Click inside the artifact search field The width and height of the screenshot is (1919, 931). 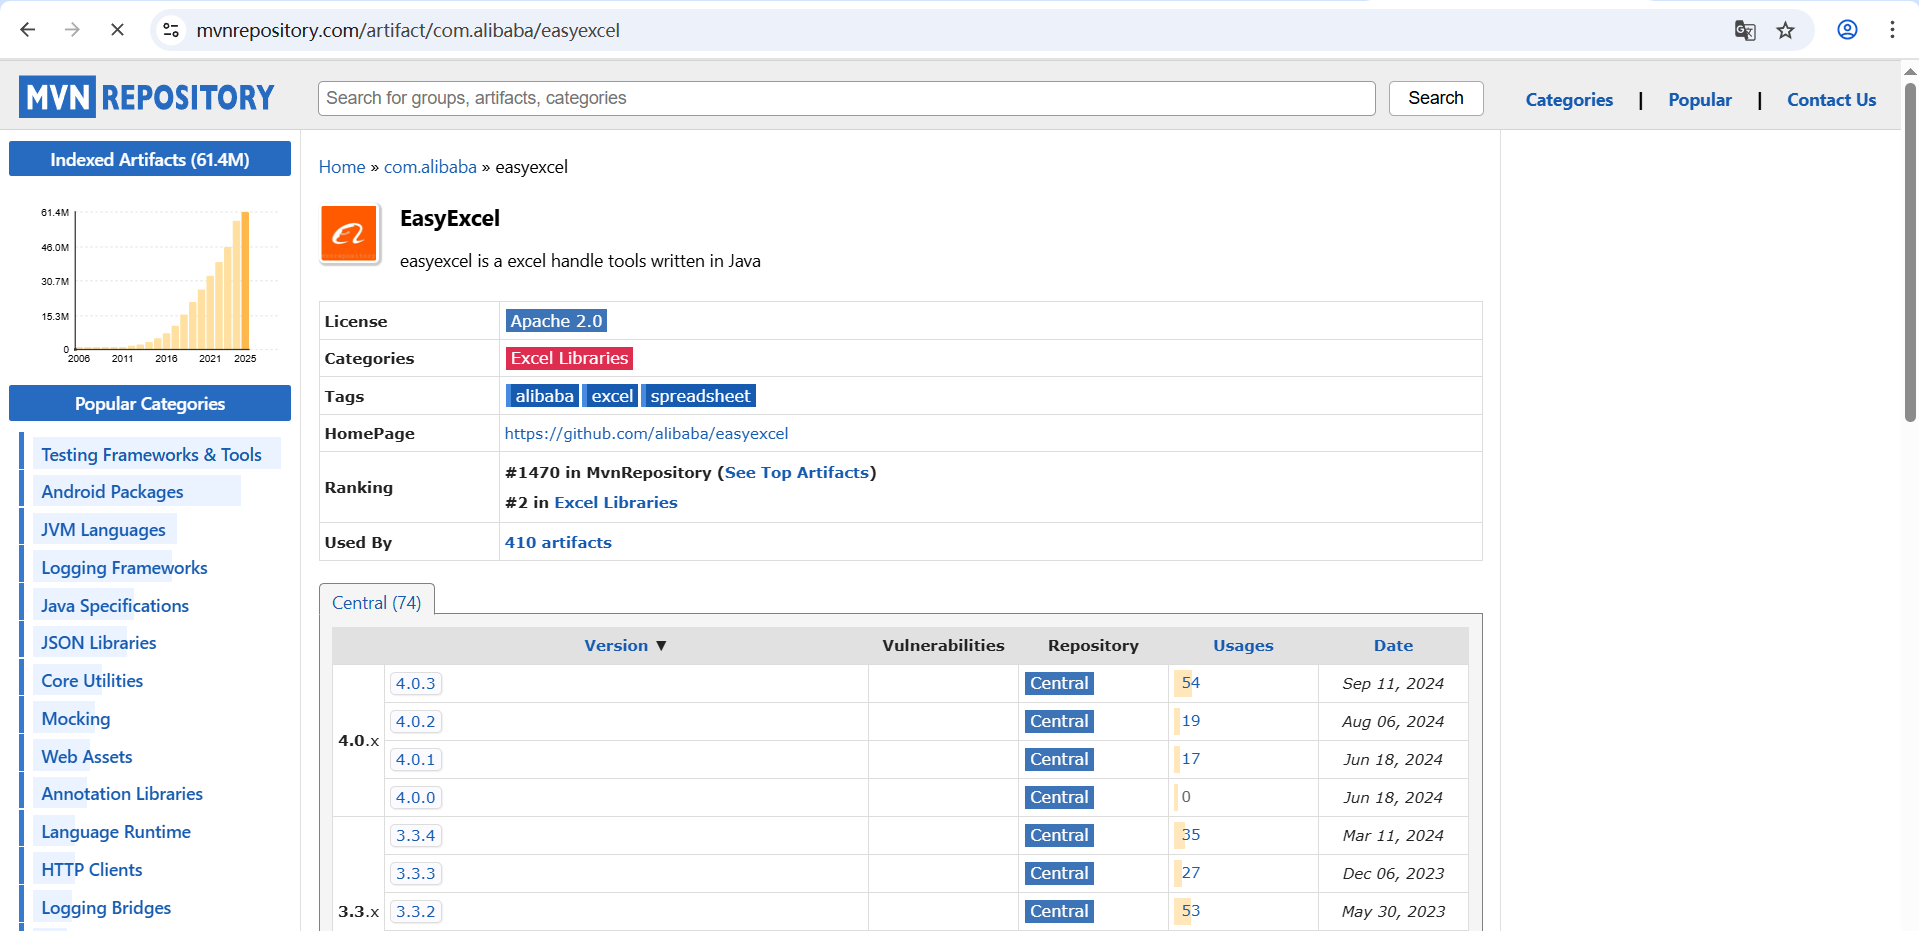845,98
